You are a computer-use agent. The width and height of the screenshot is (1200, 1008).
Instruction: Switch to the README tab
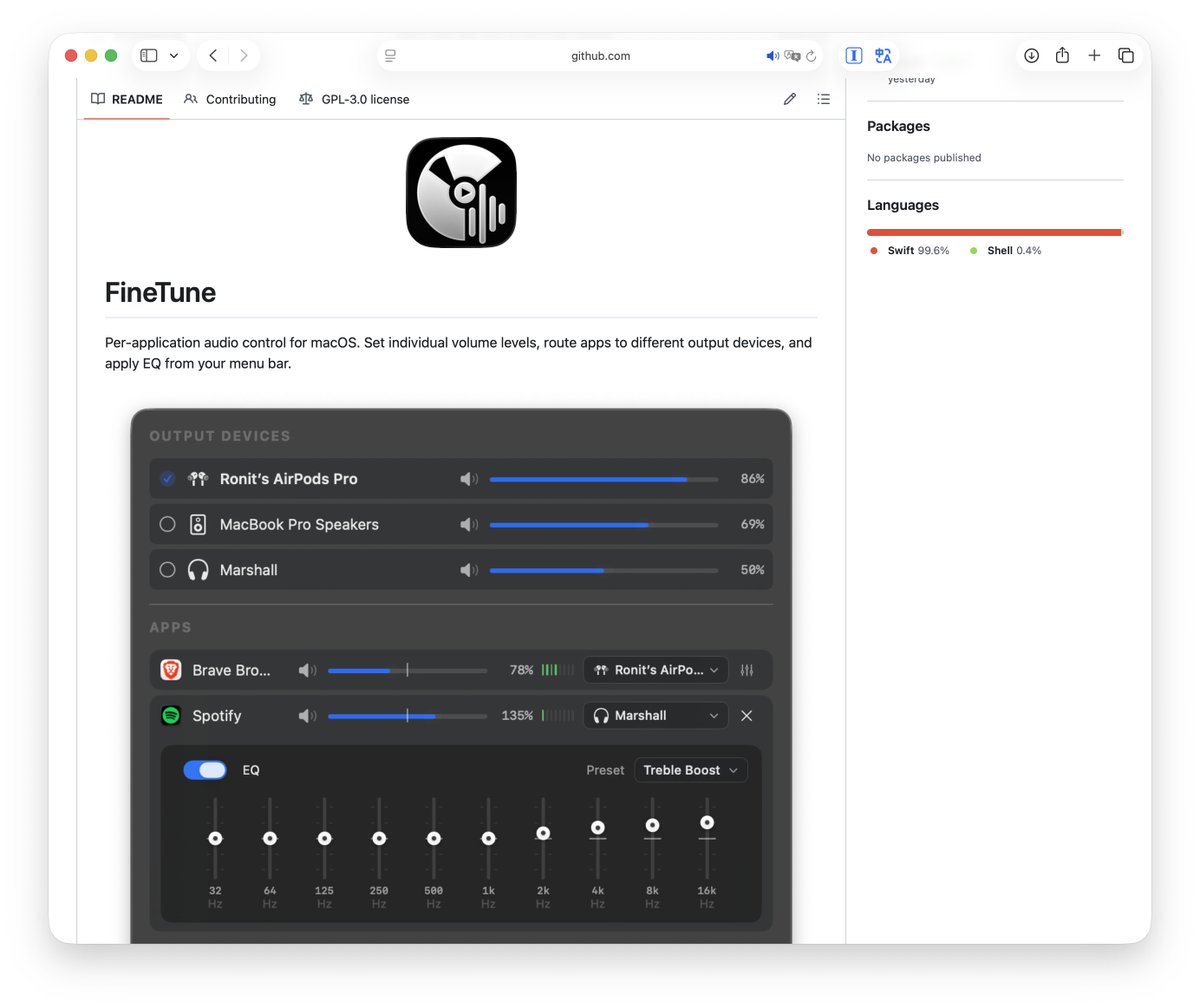[x=127, y=99]
